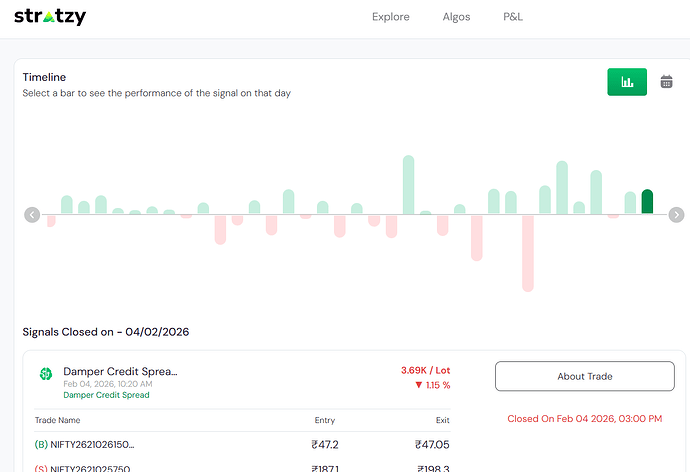This screenshot has height=472, width=690.
Task: Select the longest red bar in timeline
Action: point(527,252)
